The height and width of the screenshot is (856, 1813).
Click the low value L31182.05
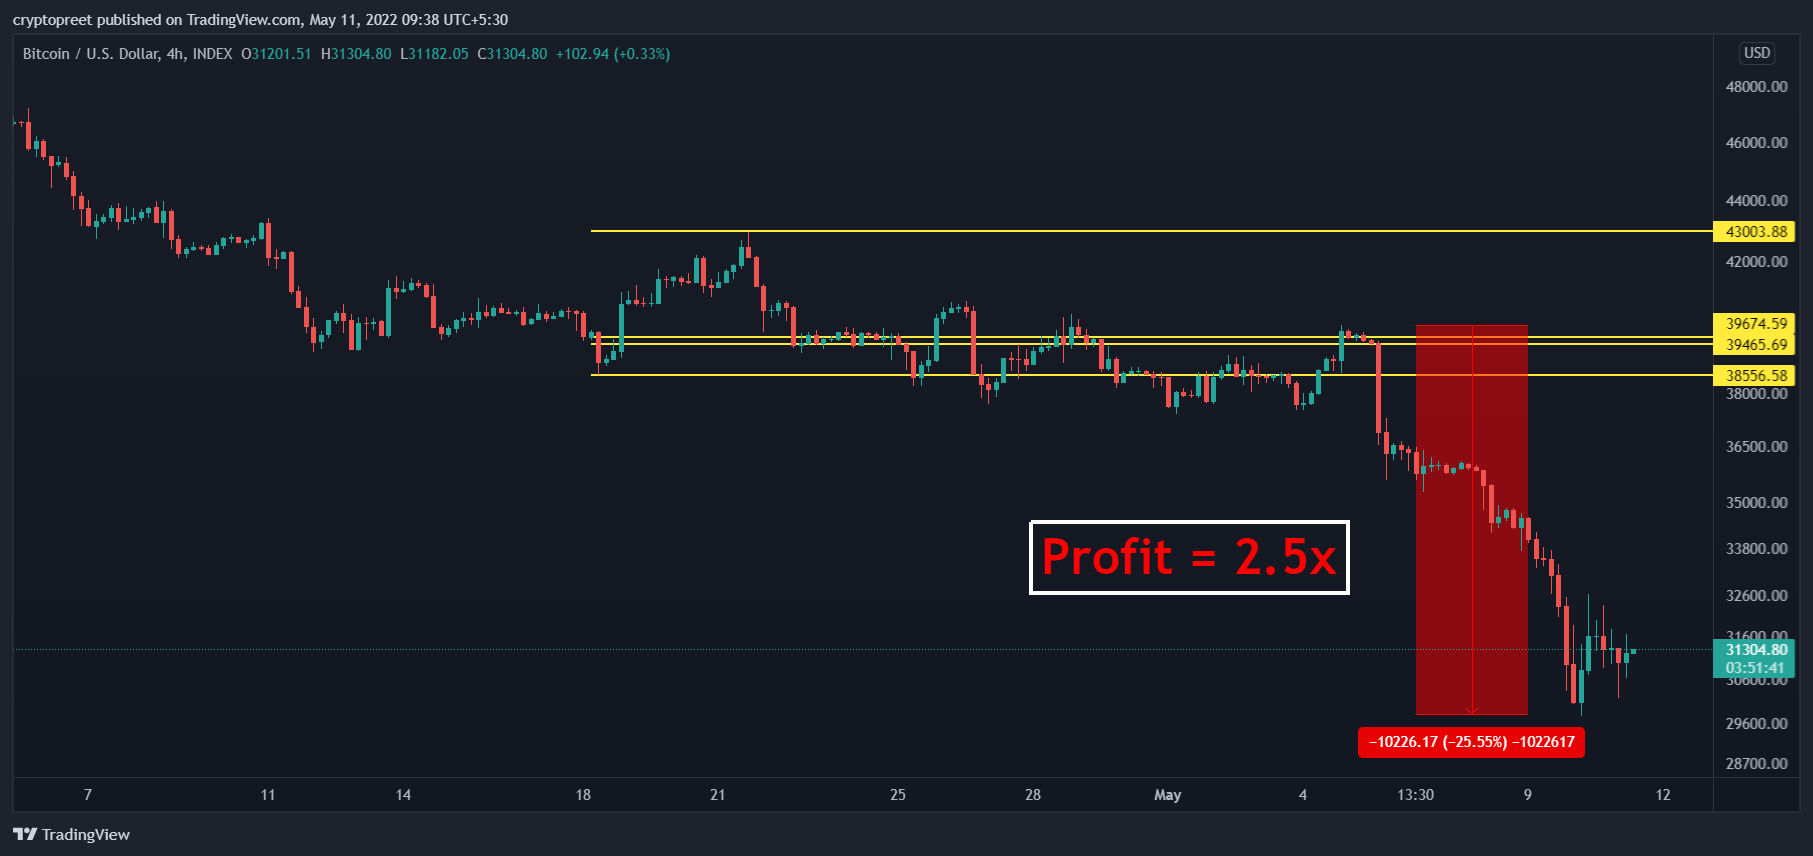(x=434, y=54)
